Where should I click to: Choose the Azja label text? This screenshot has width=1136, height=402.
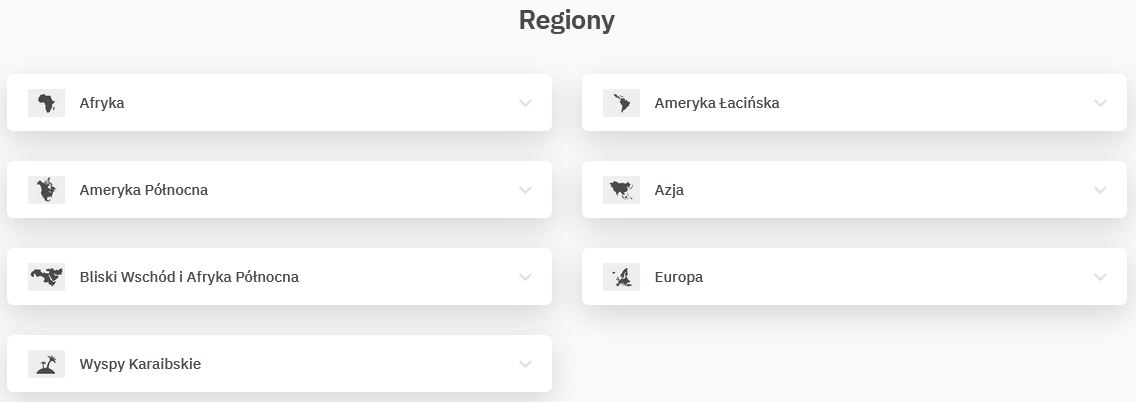(x=669, y=190)
